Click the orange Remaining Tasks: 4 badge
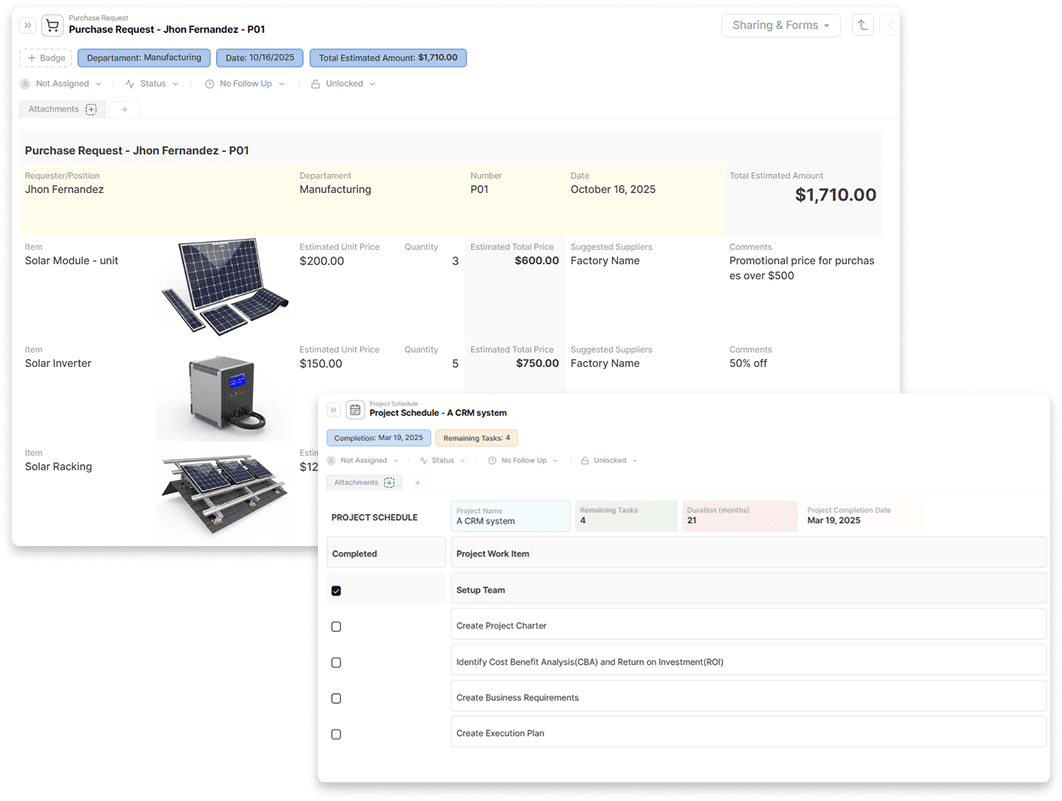 (476, 438)
